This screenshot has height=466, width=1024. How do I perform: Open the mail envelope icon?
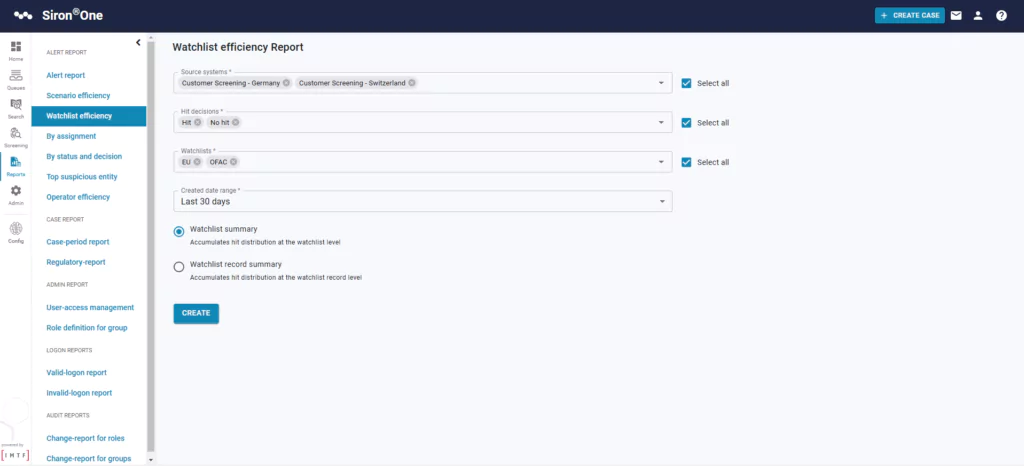(956, 16)
